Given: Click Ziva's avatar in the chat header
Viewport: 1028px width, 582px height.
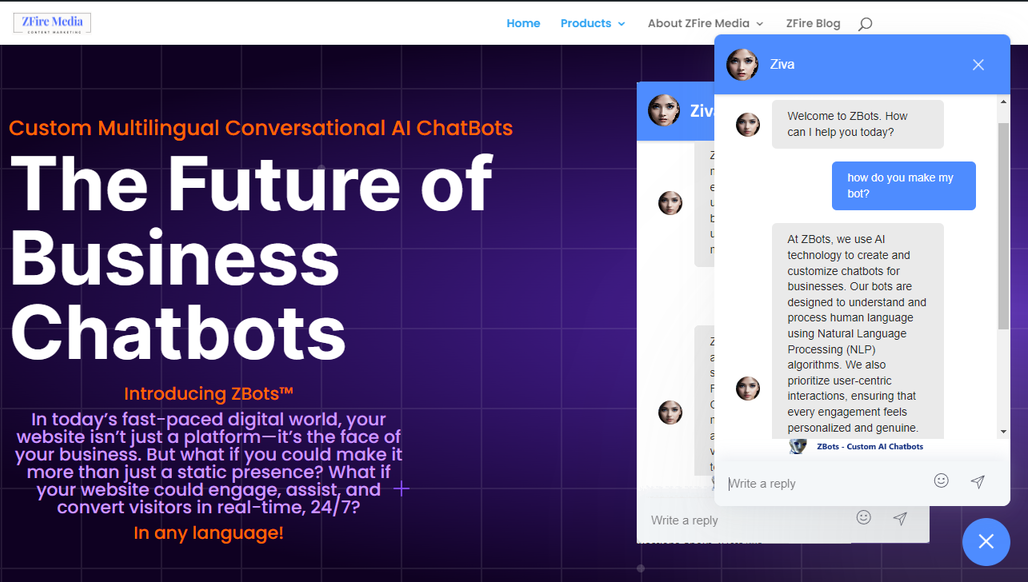Looking at the screenshot, I should point(742,64).
